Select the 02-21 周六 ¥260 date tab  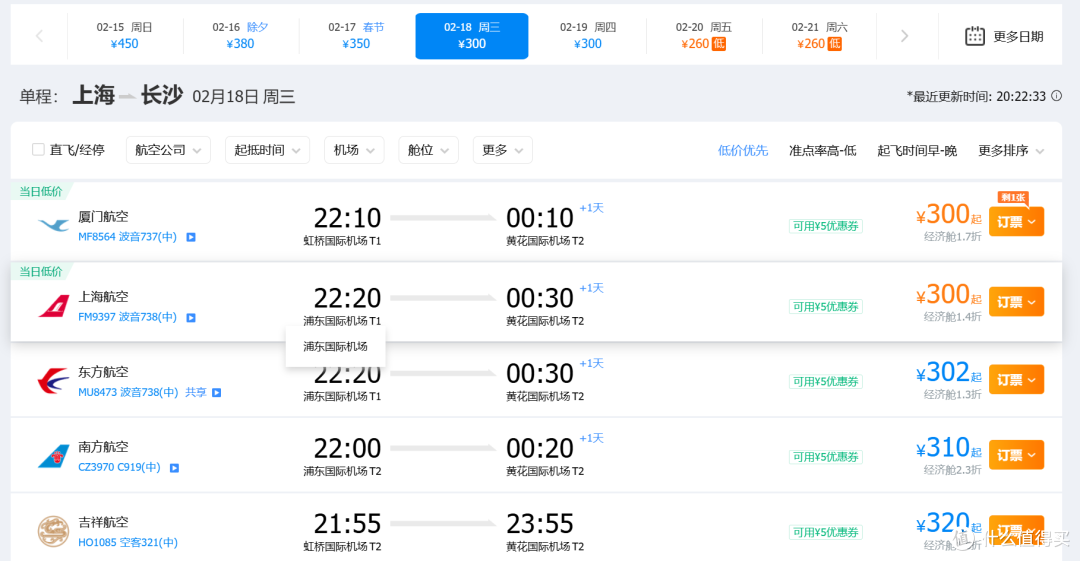(819, 36)
